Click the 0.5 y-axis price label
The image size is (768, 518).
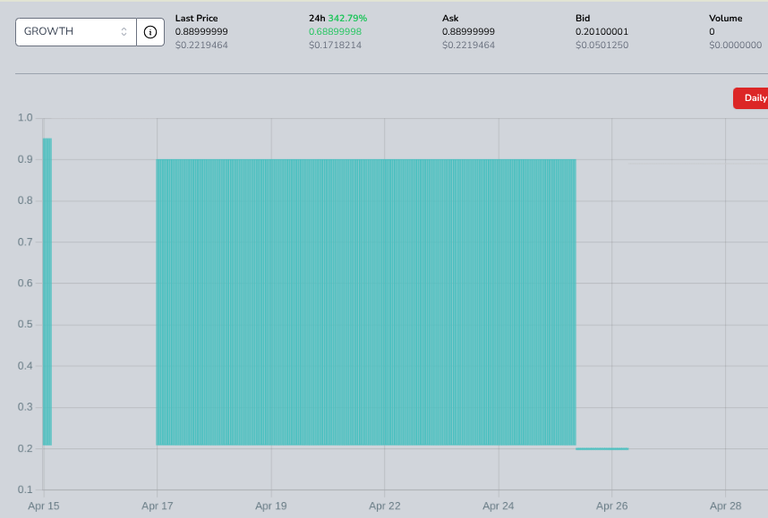pos(25,325)
